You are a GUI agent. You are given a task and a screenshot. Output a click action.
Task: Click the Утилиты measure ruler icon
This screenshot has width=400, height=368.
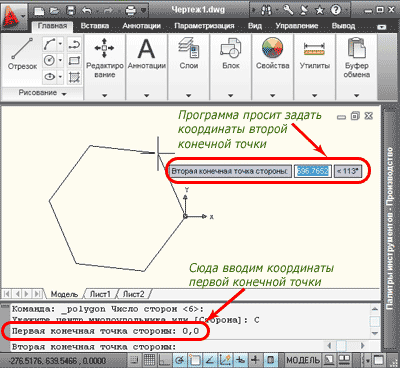(314, 49)
